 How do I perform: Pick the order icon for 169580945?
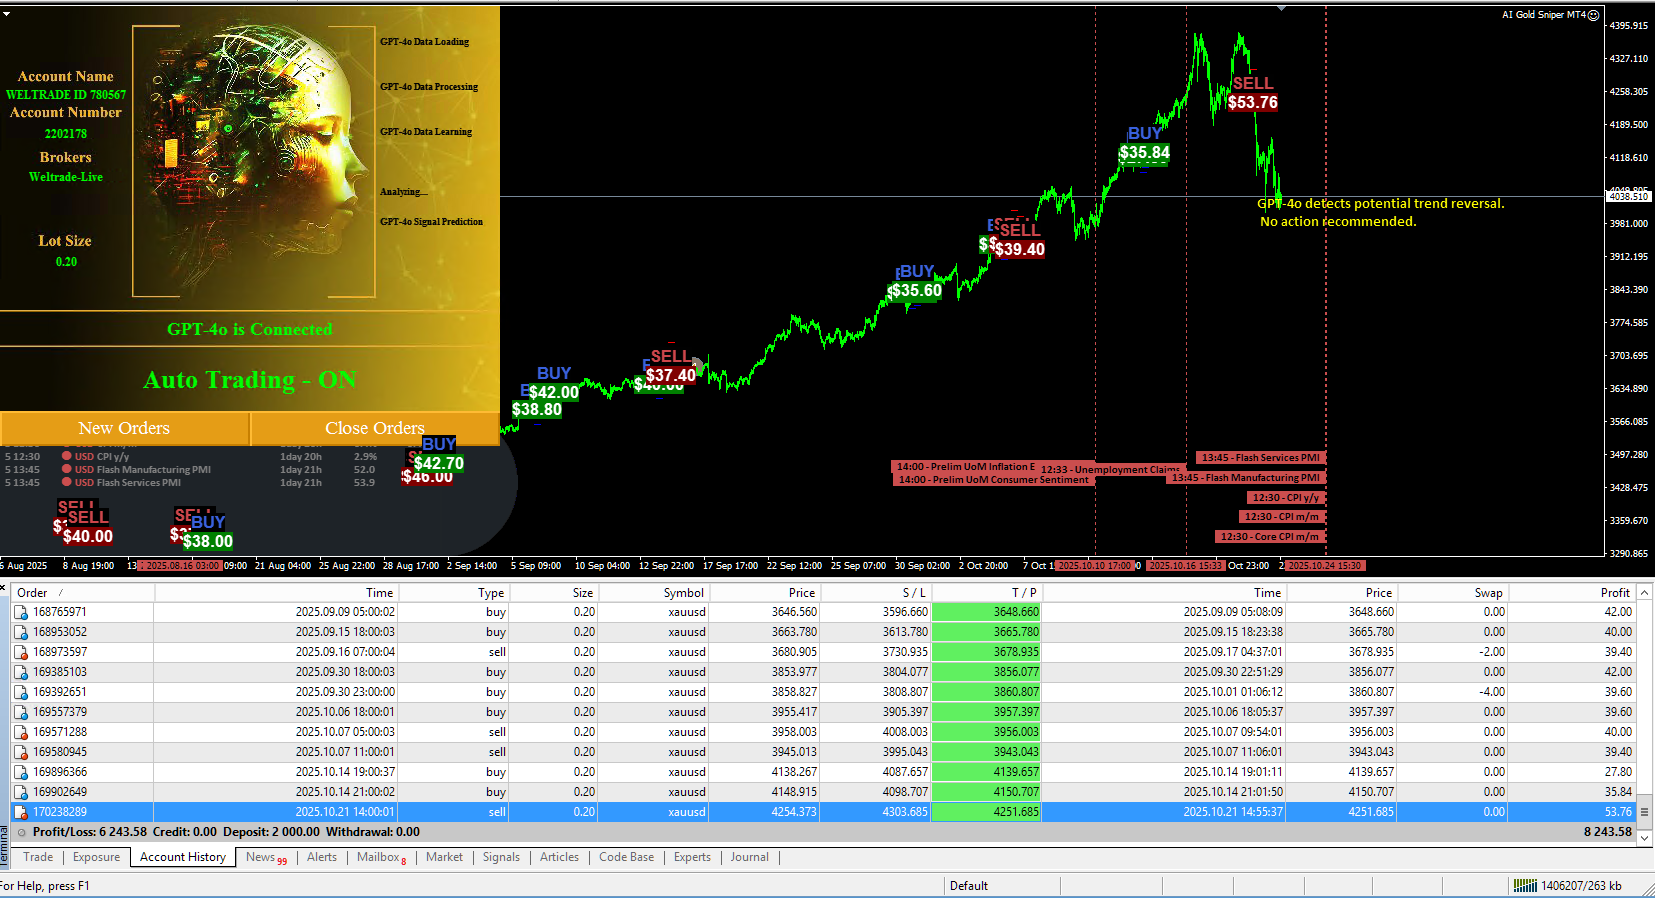pos(21,752)
